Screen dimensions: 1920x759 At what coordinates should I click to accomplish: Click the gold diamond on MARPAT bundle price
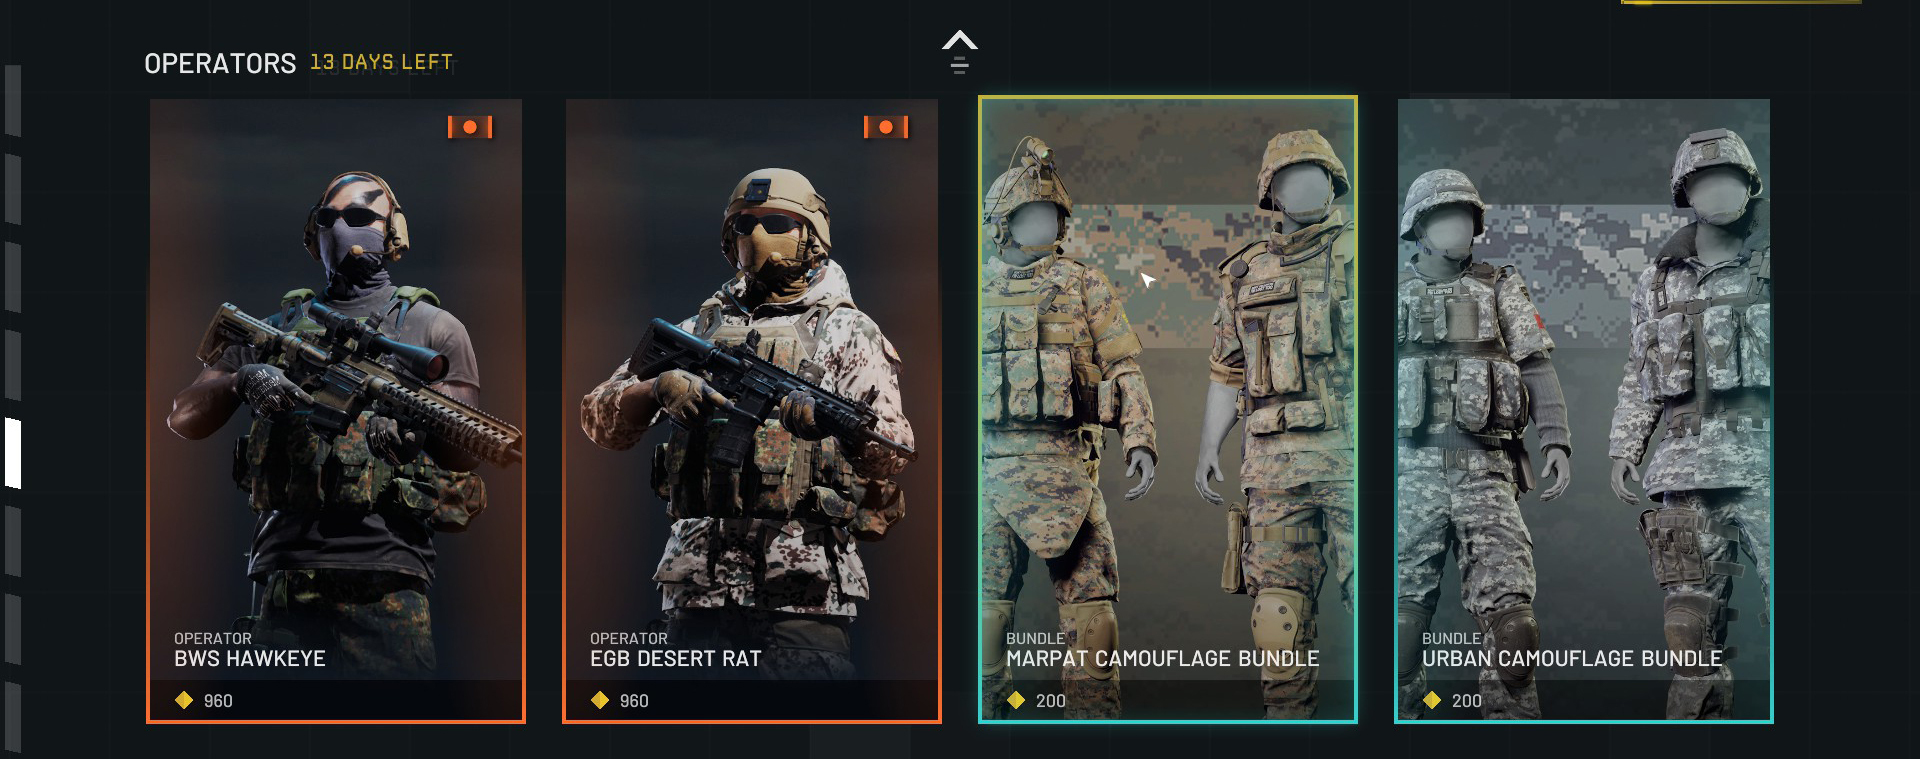pyautogui.click(x=1016, y=700)
